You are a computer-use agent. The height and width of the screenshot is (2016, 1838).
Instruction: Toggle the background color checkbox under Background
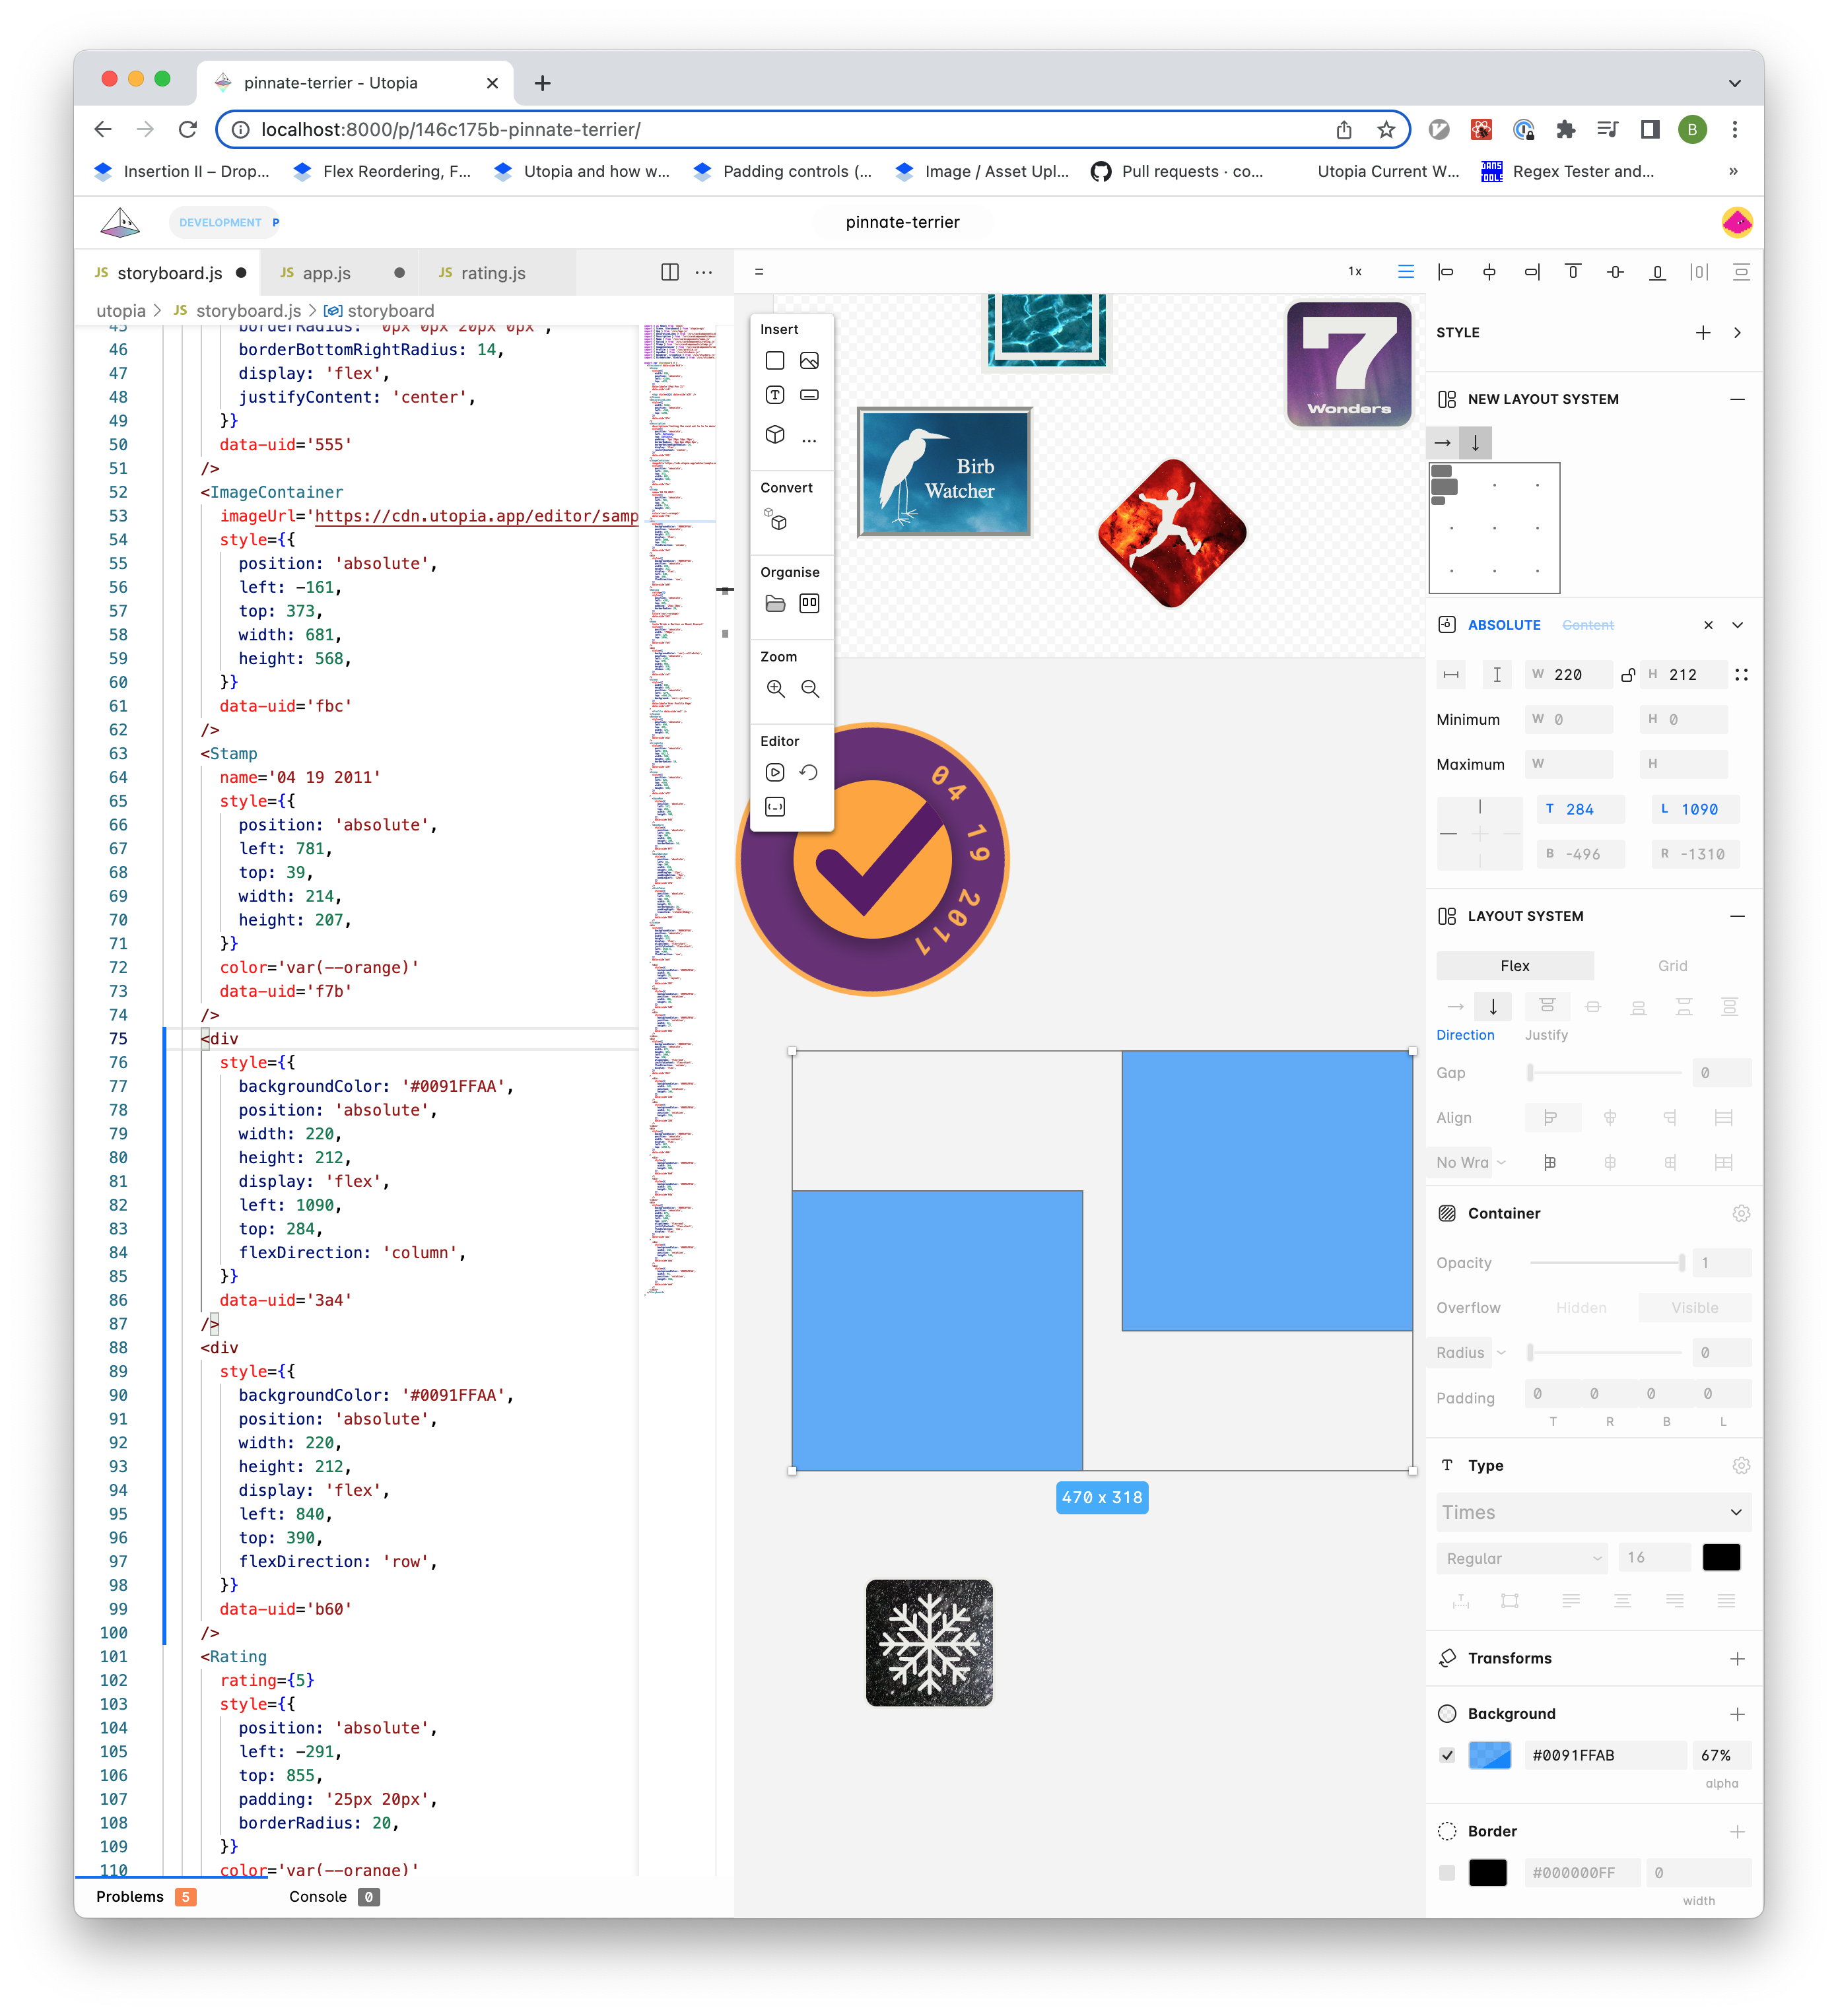click(1447, 1755)
